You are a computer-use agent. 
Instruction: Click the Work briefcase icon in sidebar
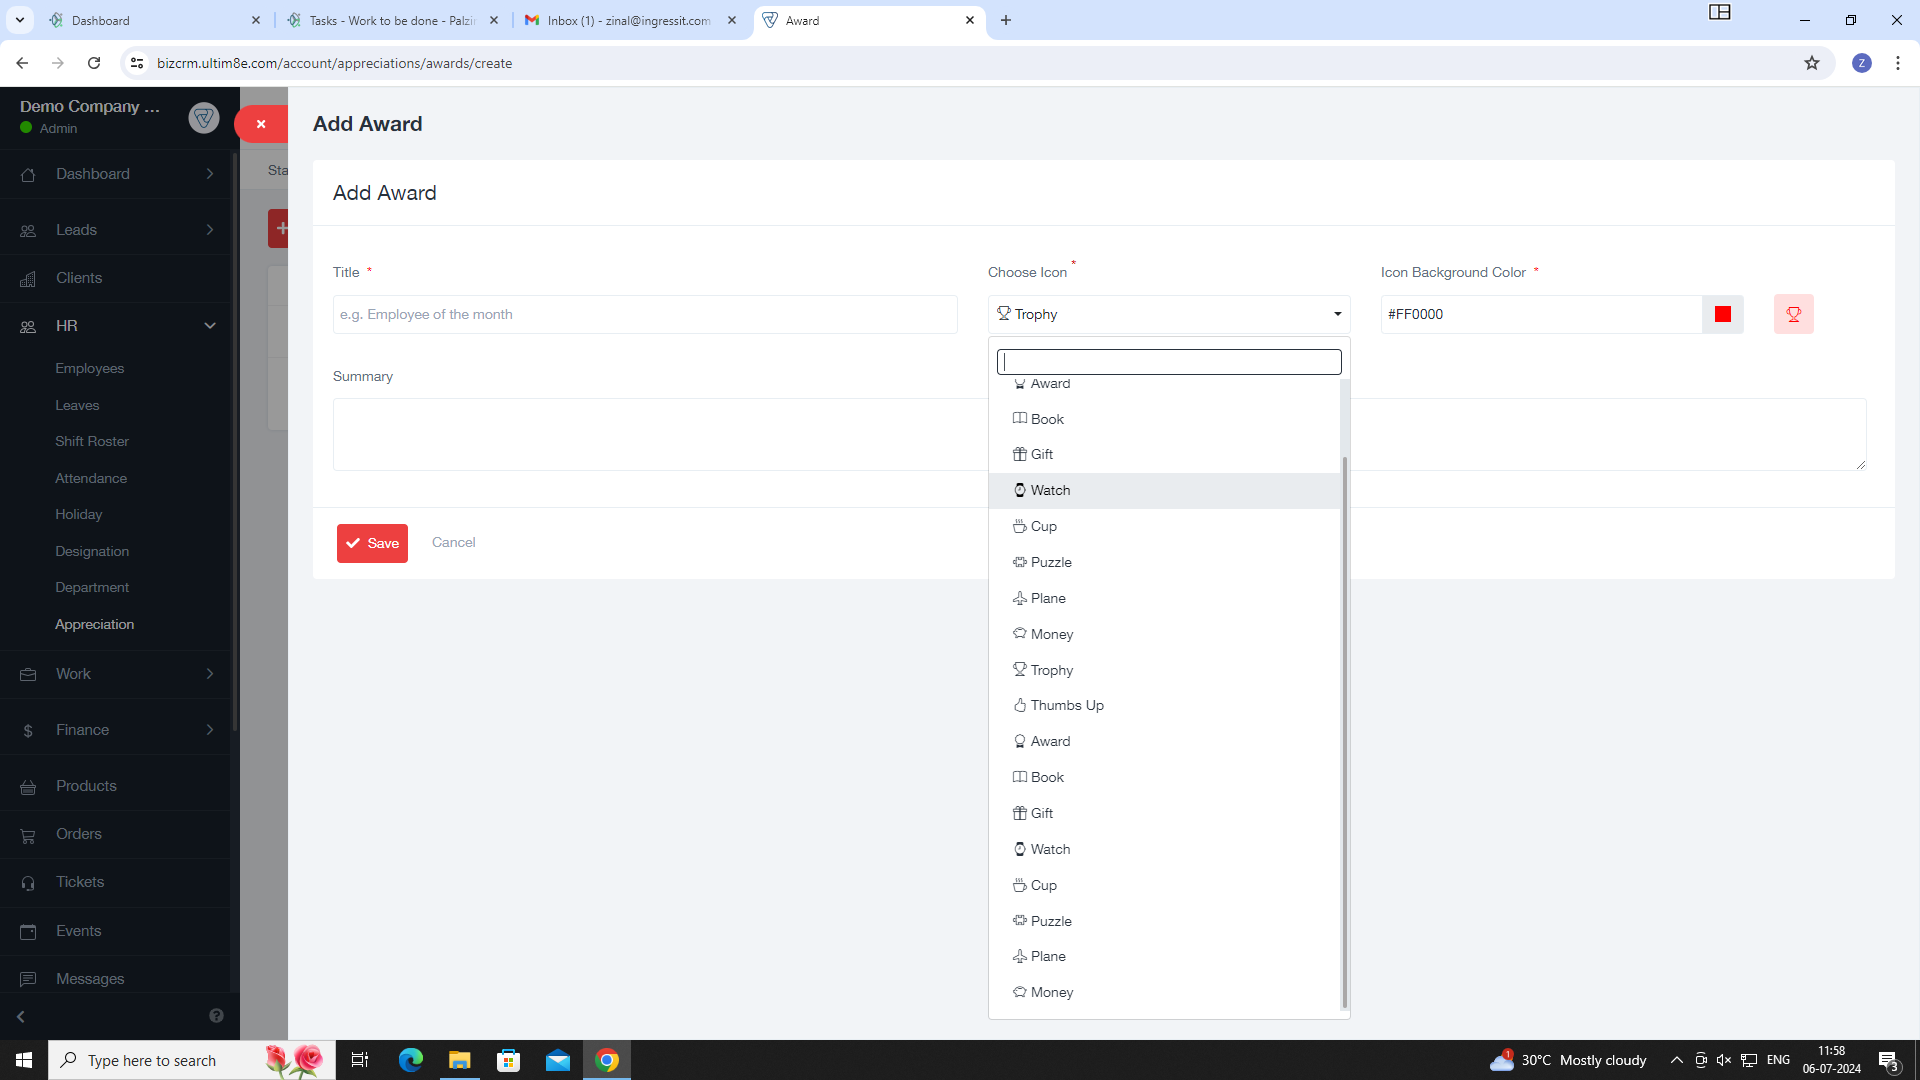click(x=28, y=674)
